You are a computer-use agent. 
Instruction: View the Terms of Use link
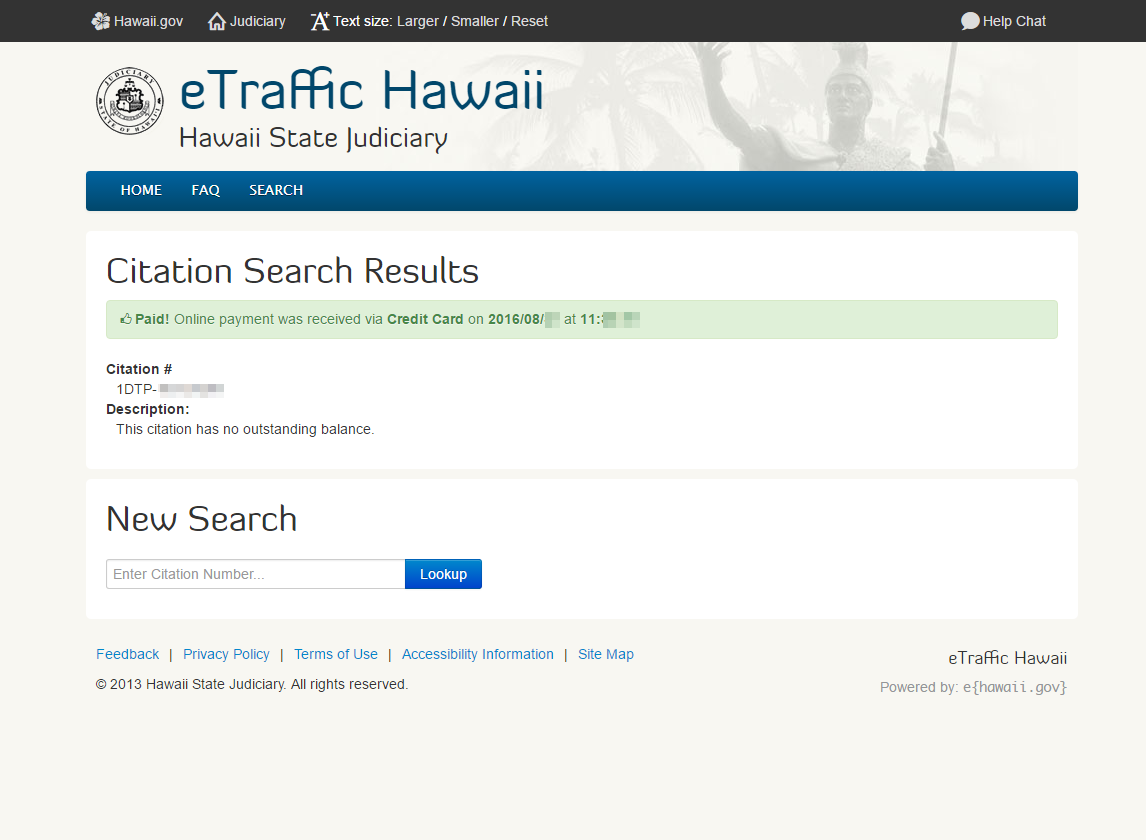tap(336, 654)
